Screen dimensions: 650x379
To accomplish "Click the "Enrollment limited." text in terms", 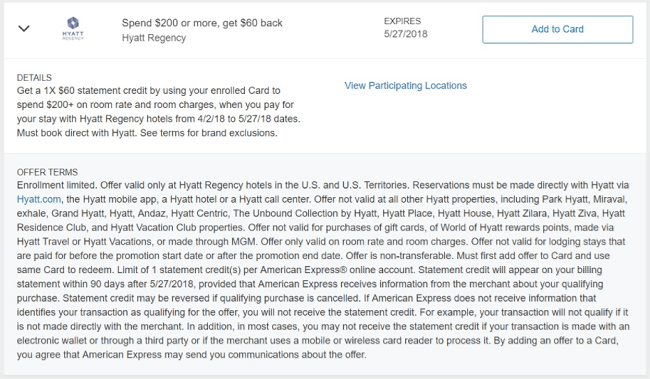I will (57, 185).
